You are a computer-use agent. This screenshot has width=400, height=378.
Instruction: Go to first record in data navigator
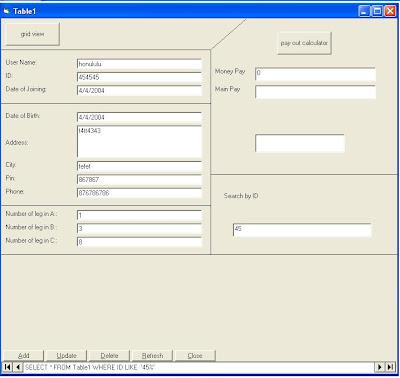(7, 367)
